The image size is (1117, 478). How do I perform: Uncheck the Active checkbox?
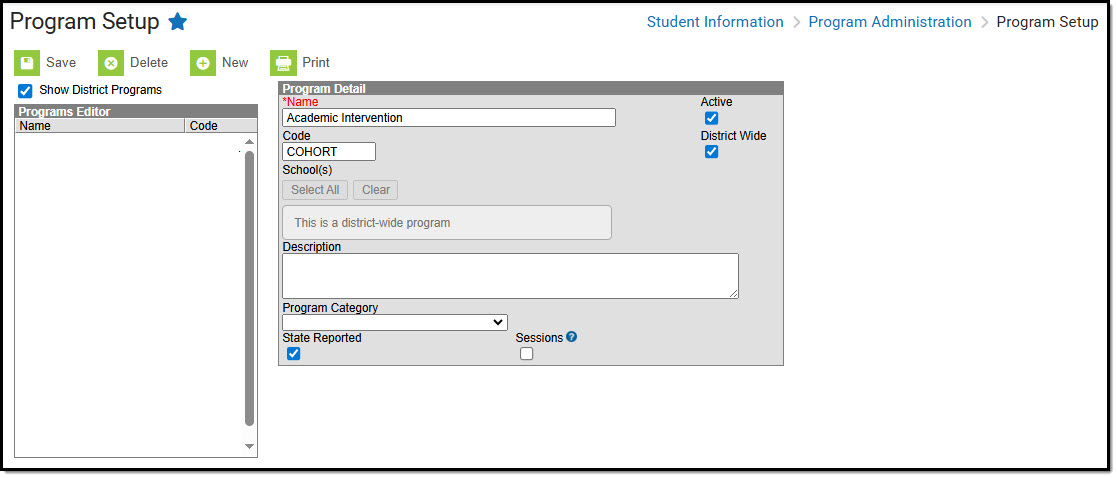pyautogui.click(x=712, y=118)
